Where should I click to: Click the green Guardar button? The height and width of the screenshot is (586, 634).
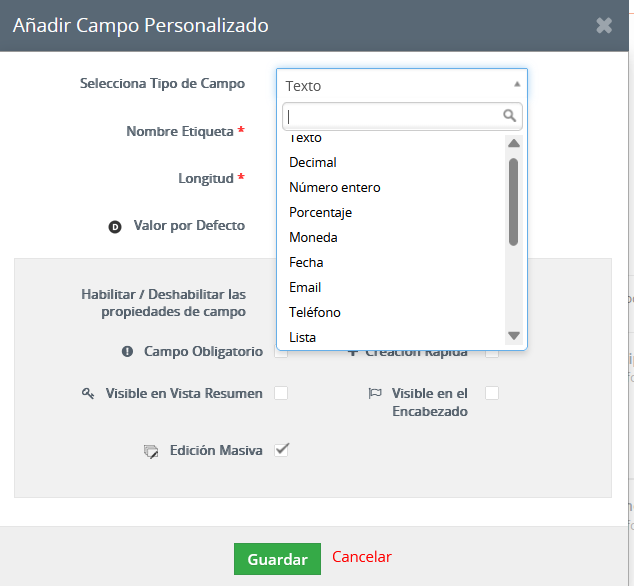[277, 559]
